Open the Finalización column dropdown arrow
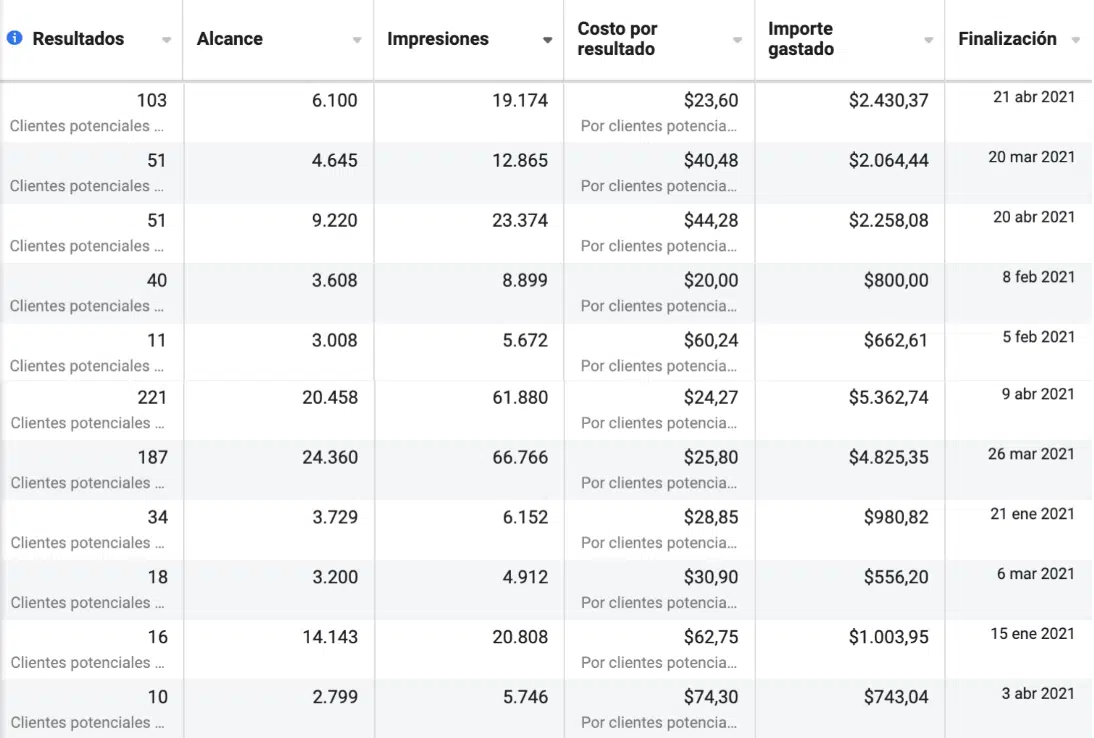 point(1076,41)
